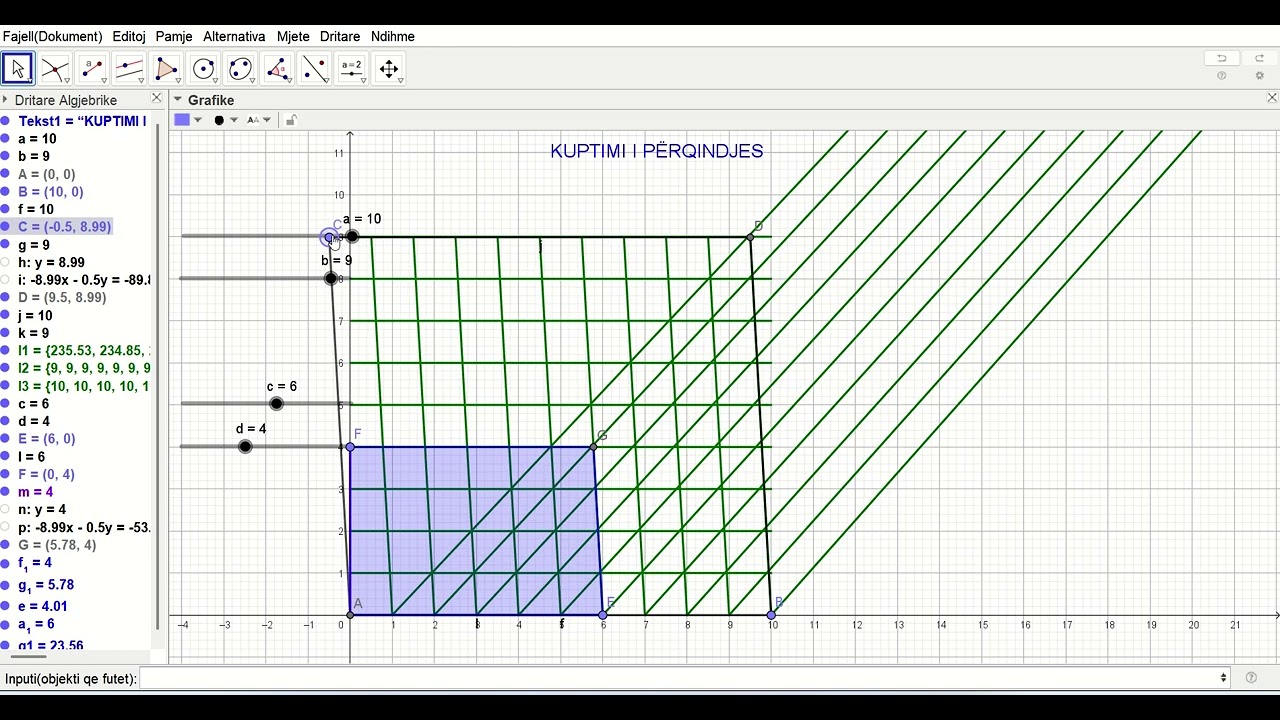Toggle visibility of list l1
Viewport: 1280px width, 720px height.
click(5, 351)
